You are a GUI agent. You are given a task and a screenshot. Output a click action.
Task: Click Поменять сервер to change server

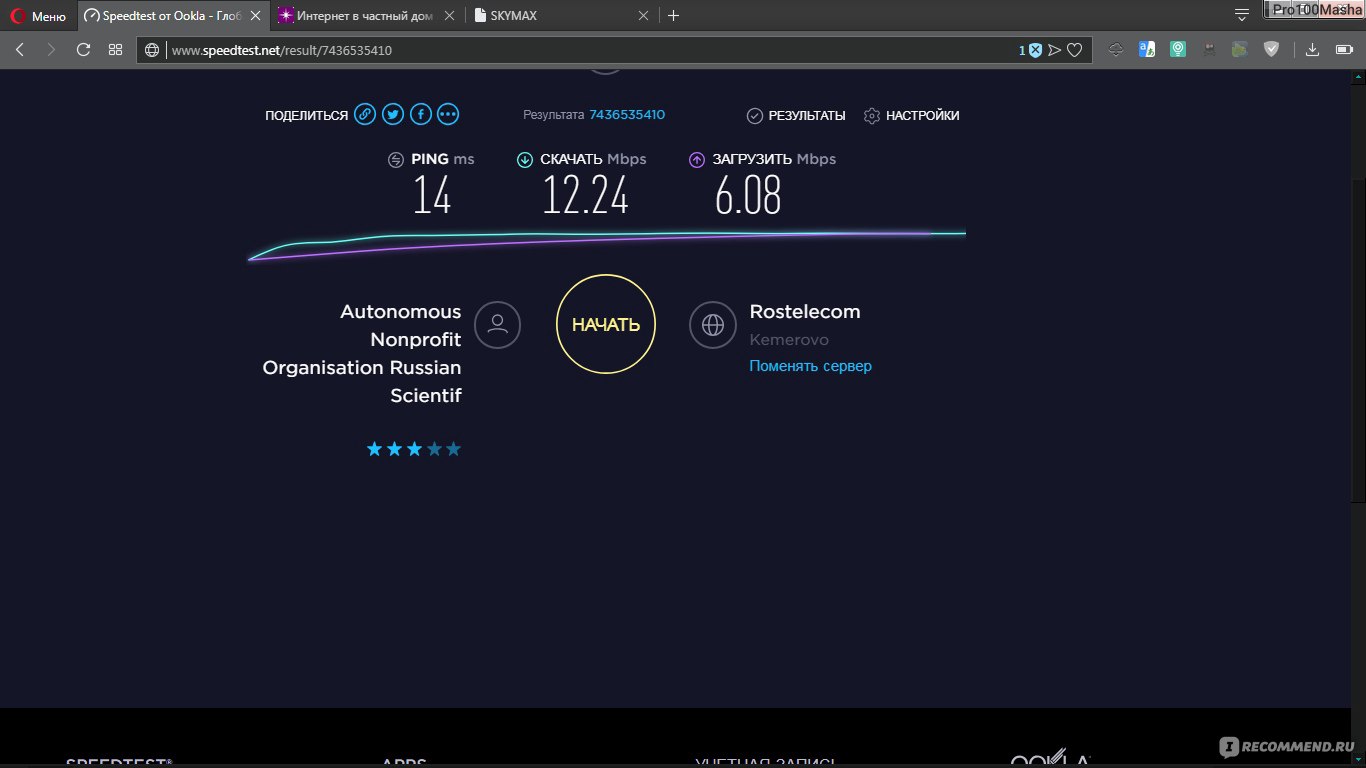click(x=810, y=366)
